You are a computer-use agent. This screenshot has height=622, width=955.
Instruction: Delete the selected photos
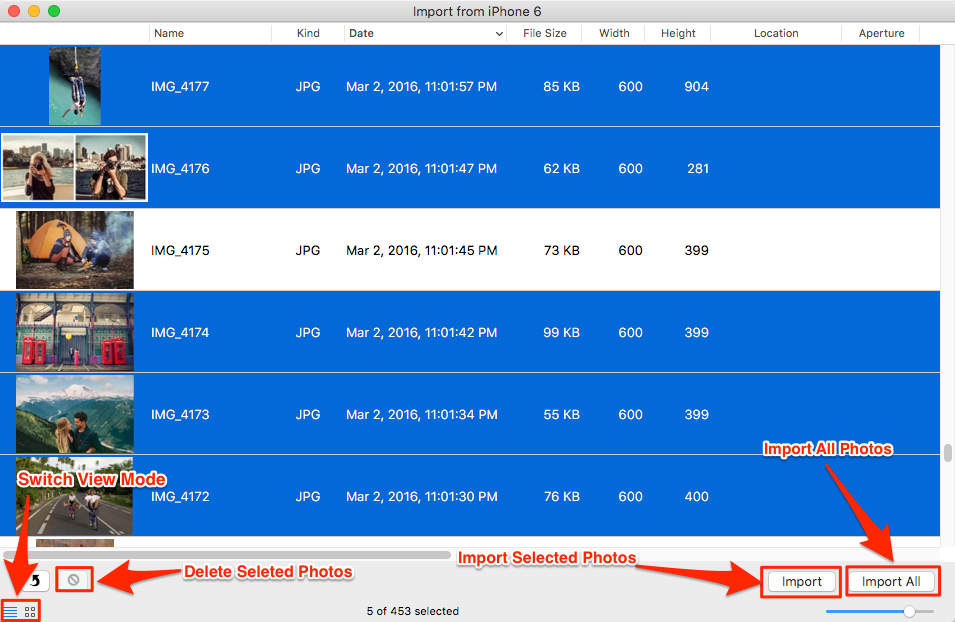point(73,580)
